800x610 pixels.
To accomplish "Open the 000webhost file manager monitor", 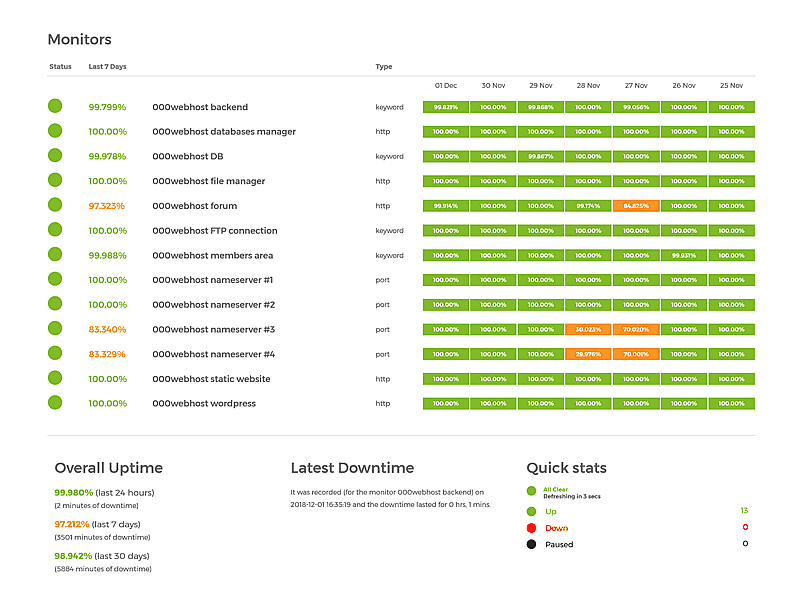I will [x=209, y=181].
